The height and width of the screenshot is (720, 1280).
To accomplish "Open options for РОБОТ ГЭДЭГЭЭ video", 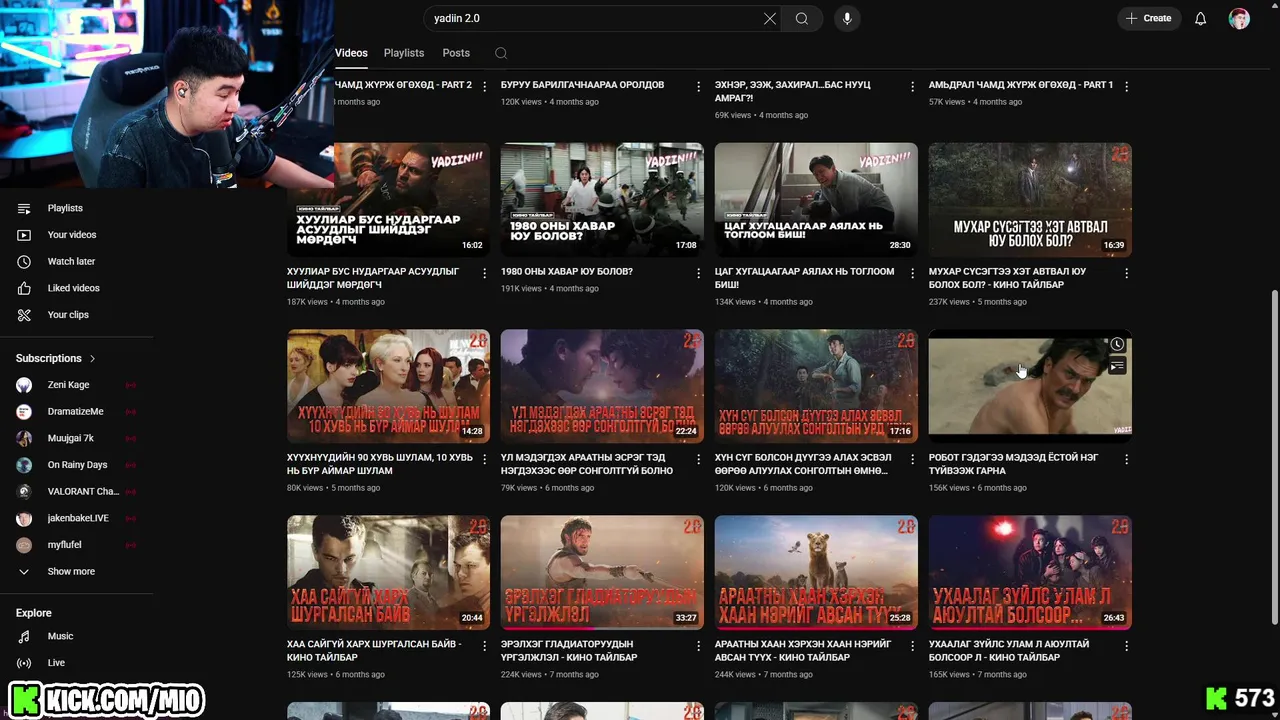I will pos(1127,459).
